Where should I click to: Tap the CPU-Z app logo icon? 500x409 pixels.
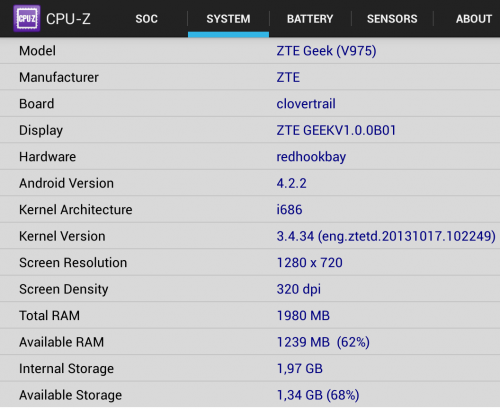tap(27, 18)
